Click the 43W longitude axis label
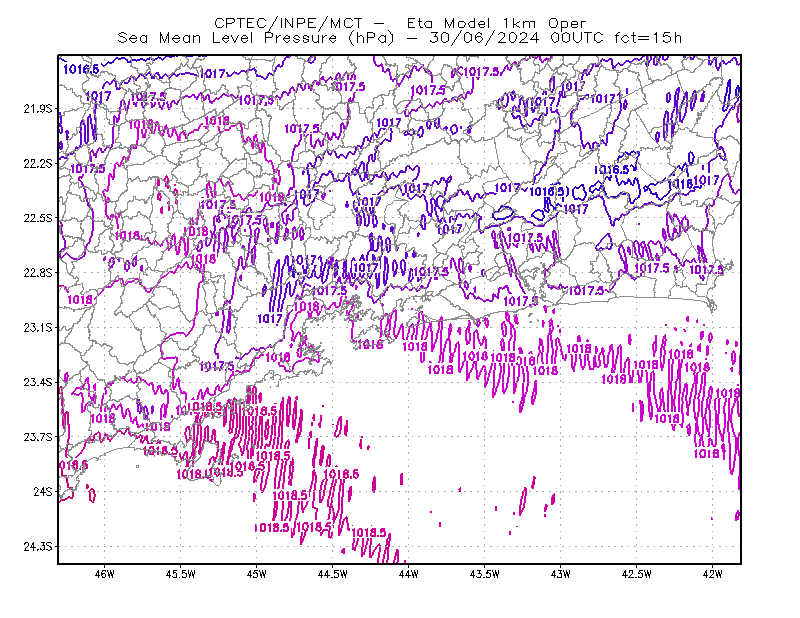Image resolution: width=800 pixels, height=618 pixels. coord(561,574)
